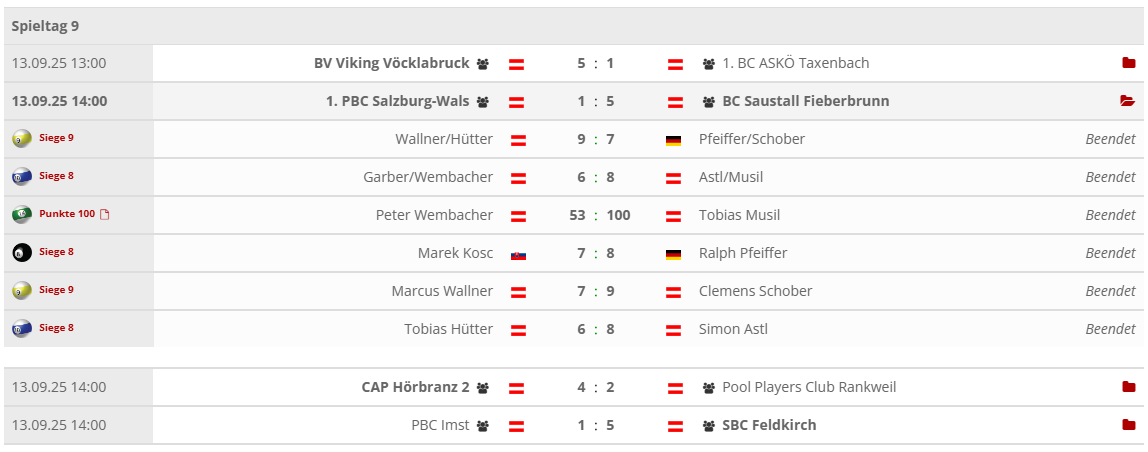Click the German flag next to Ralph Pfeiffer

pyautogui.click(x=673, y=254)
